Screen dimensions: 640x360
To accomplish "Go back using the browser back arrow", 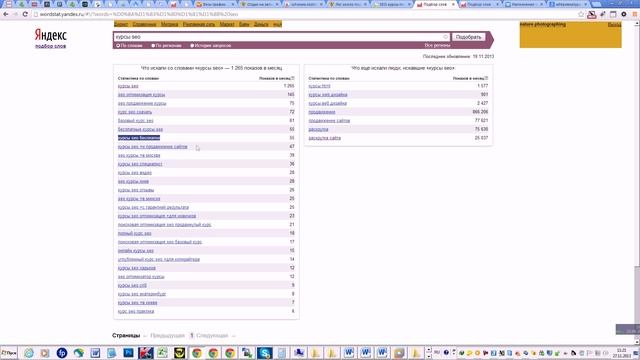I will point(6,14).
